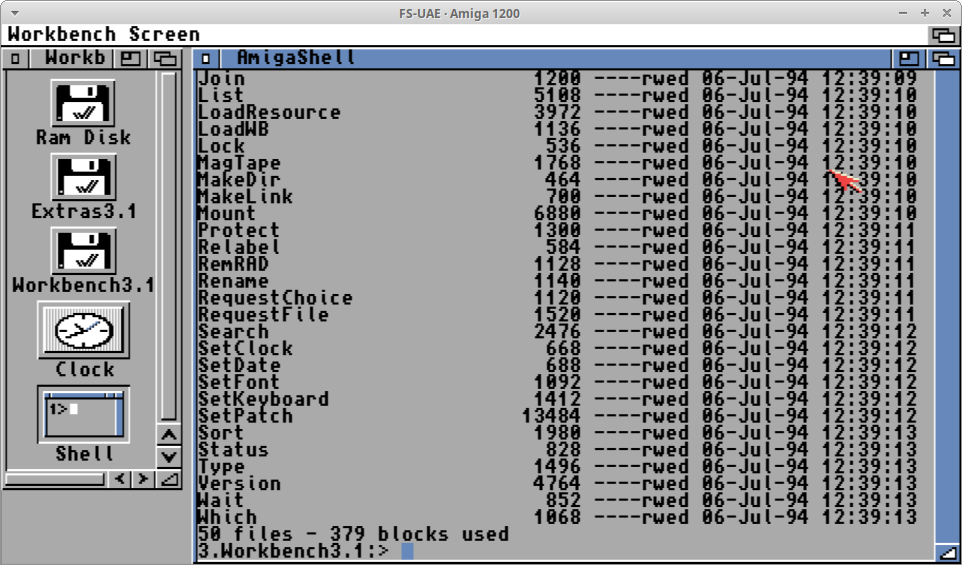Click the AmigaShell window title bar
962x565 pixels.
point(555,59)
